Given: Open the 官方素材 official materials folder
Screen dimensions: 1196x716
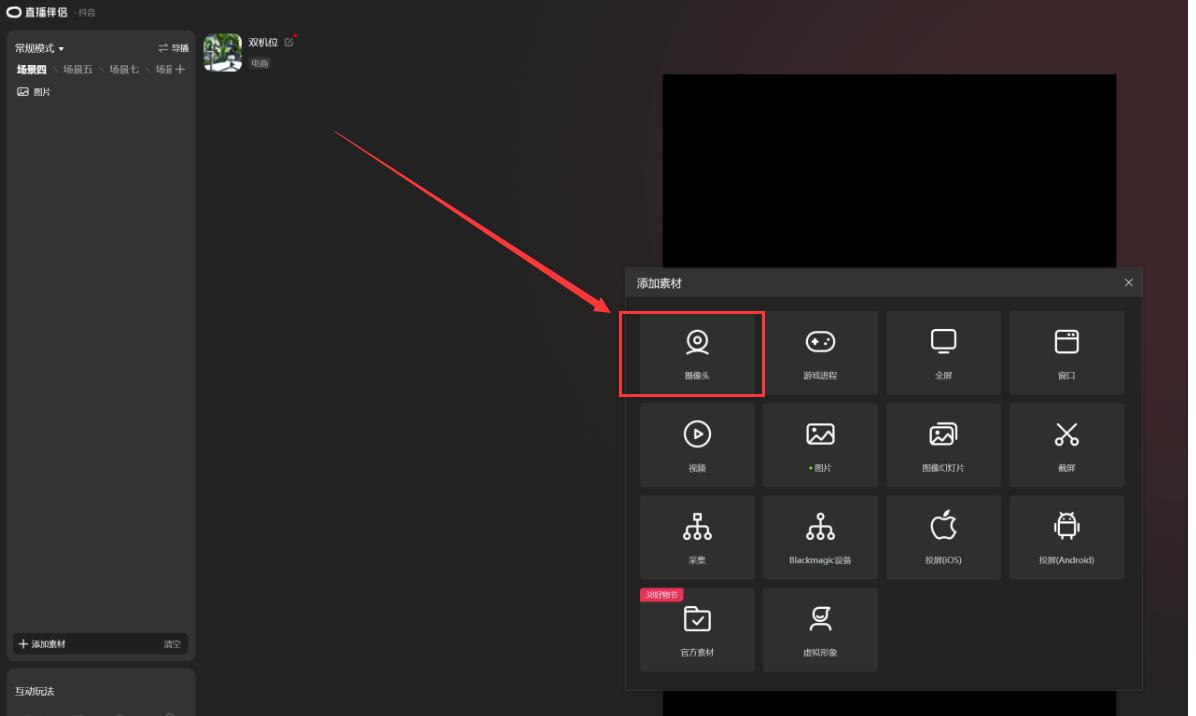Looking at the screenshot, I should point(697,630).
